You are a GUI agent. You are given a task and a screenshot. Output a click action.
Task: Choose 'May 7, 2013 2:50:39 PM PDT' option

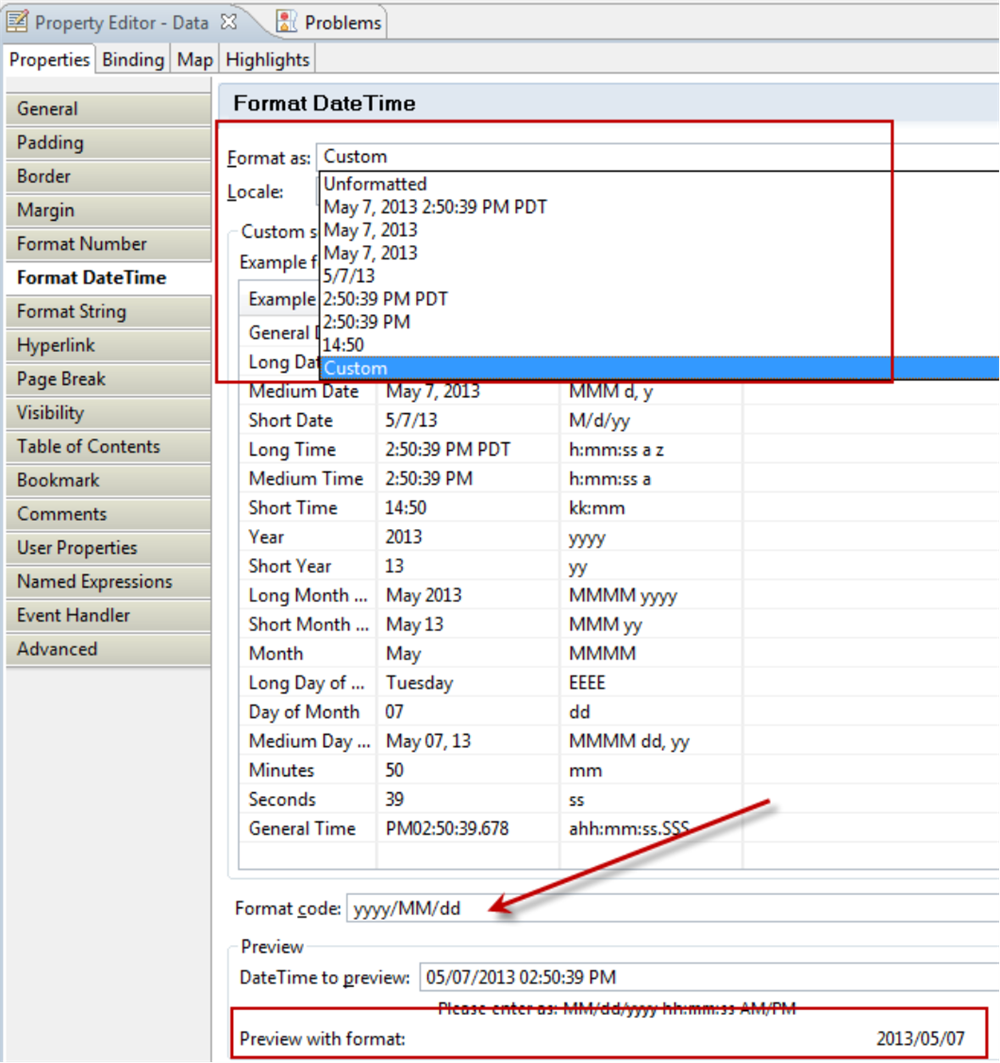coord(659,207)
